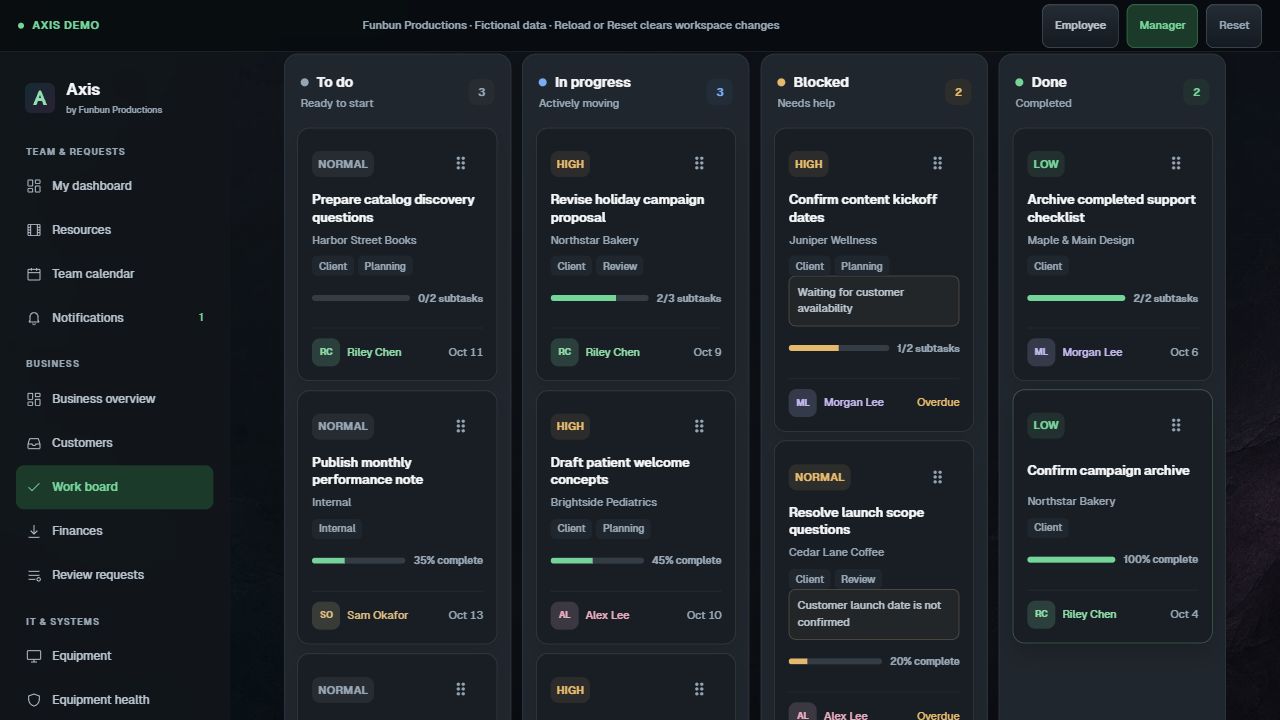Viewport: 1280px width, 720px height.
Task: Open the Customers page
Action: (x=114, y=443)
